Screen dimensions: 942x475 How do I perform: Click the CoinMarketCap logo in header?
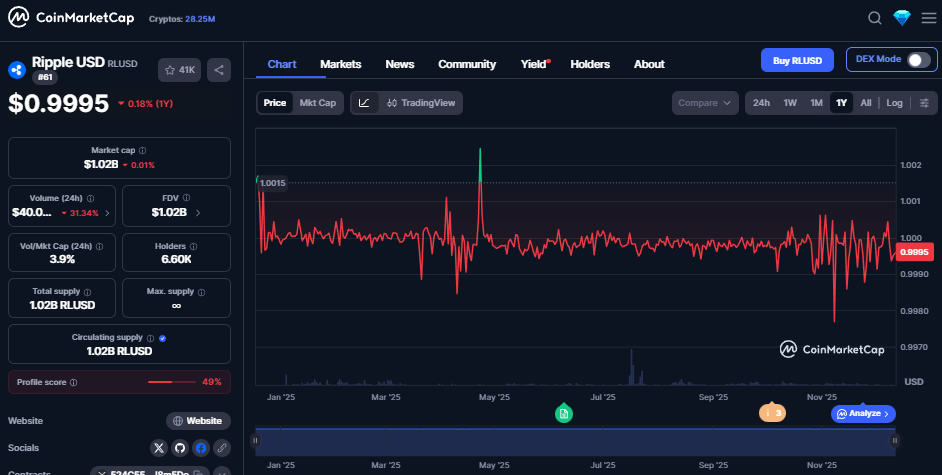(x=71, y=17)
